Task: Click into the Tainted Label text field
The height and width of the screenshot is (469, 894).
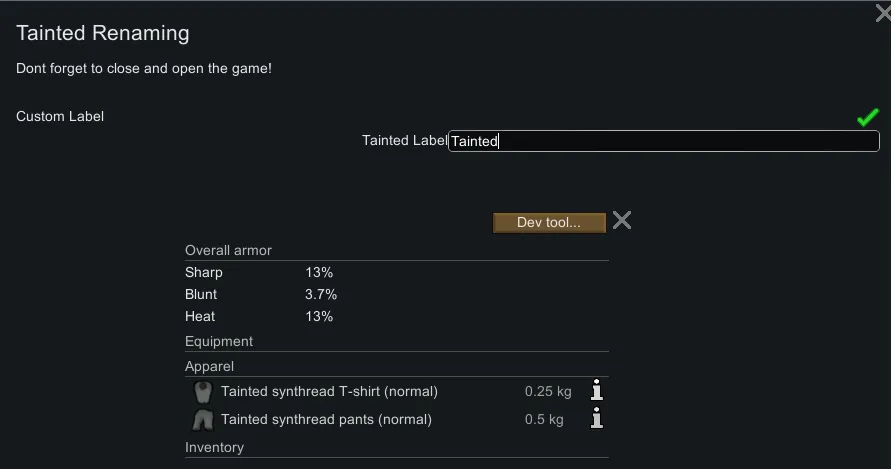Action: (x=663, y=141)
